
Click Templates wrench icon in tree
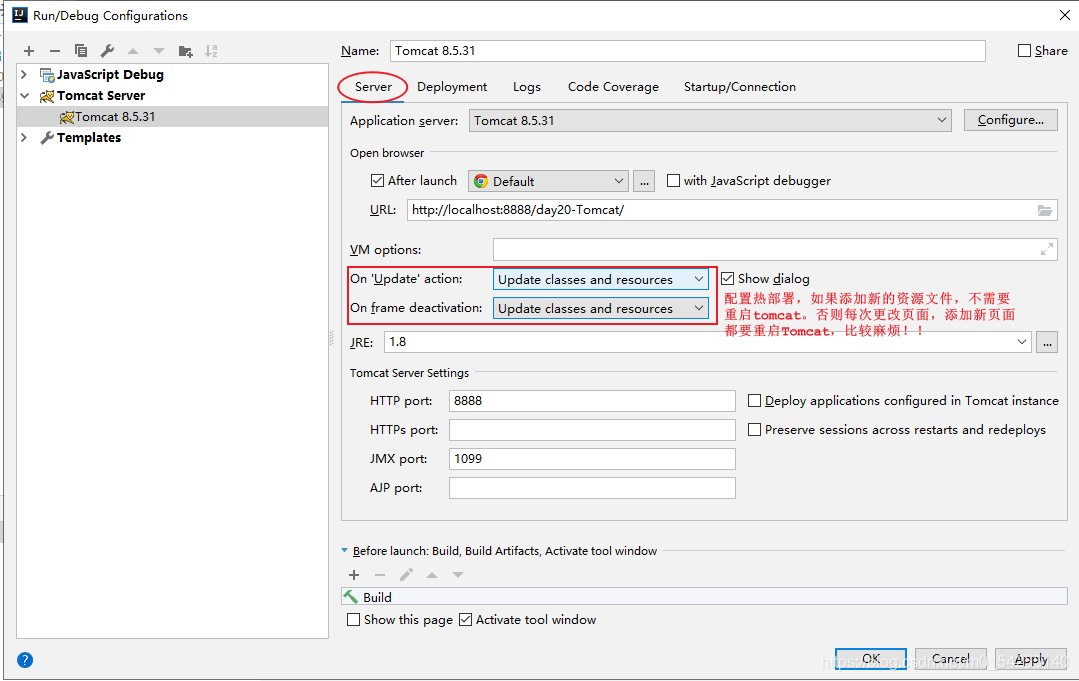[47, 138]
